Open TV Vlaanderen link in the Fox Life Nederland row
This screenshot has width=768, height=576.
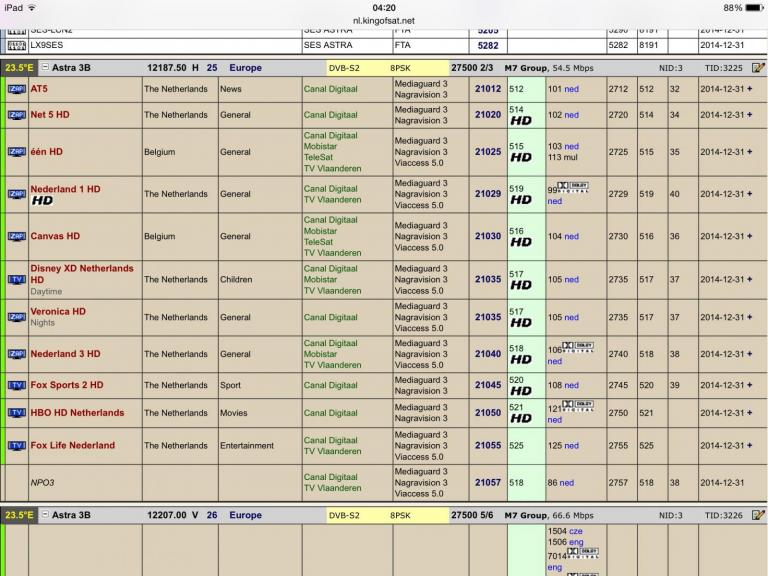pos(333,451)
